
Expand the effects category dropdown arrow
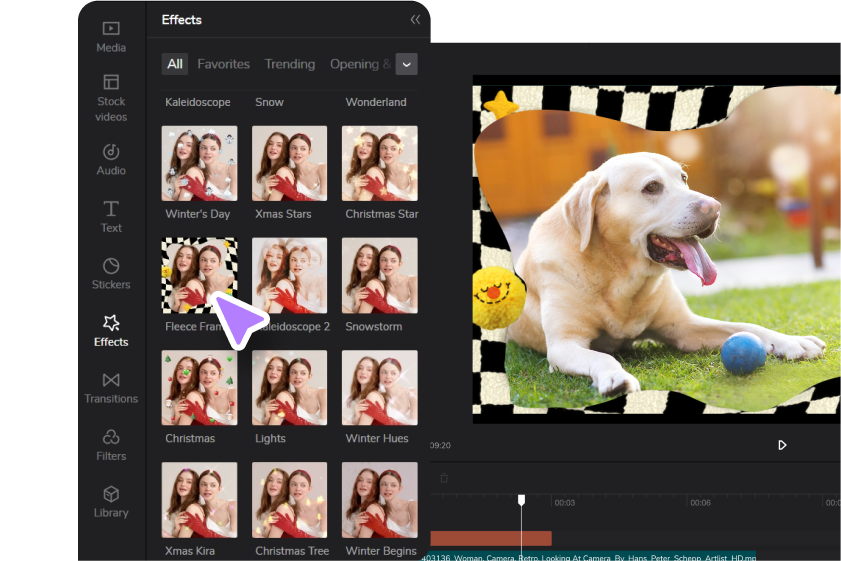[x=406, y=64]
